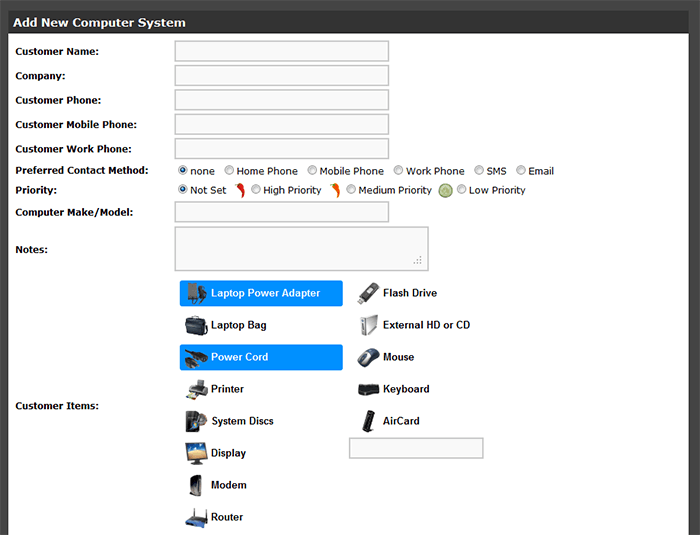Focus the Customer Name field
The height and width of the screenshot is (535, 700).
click(x=282, y=51)
